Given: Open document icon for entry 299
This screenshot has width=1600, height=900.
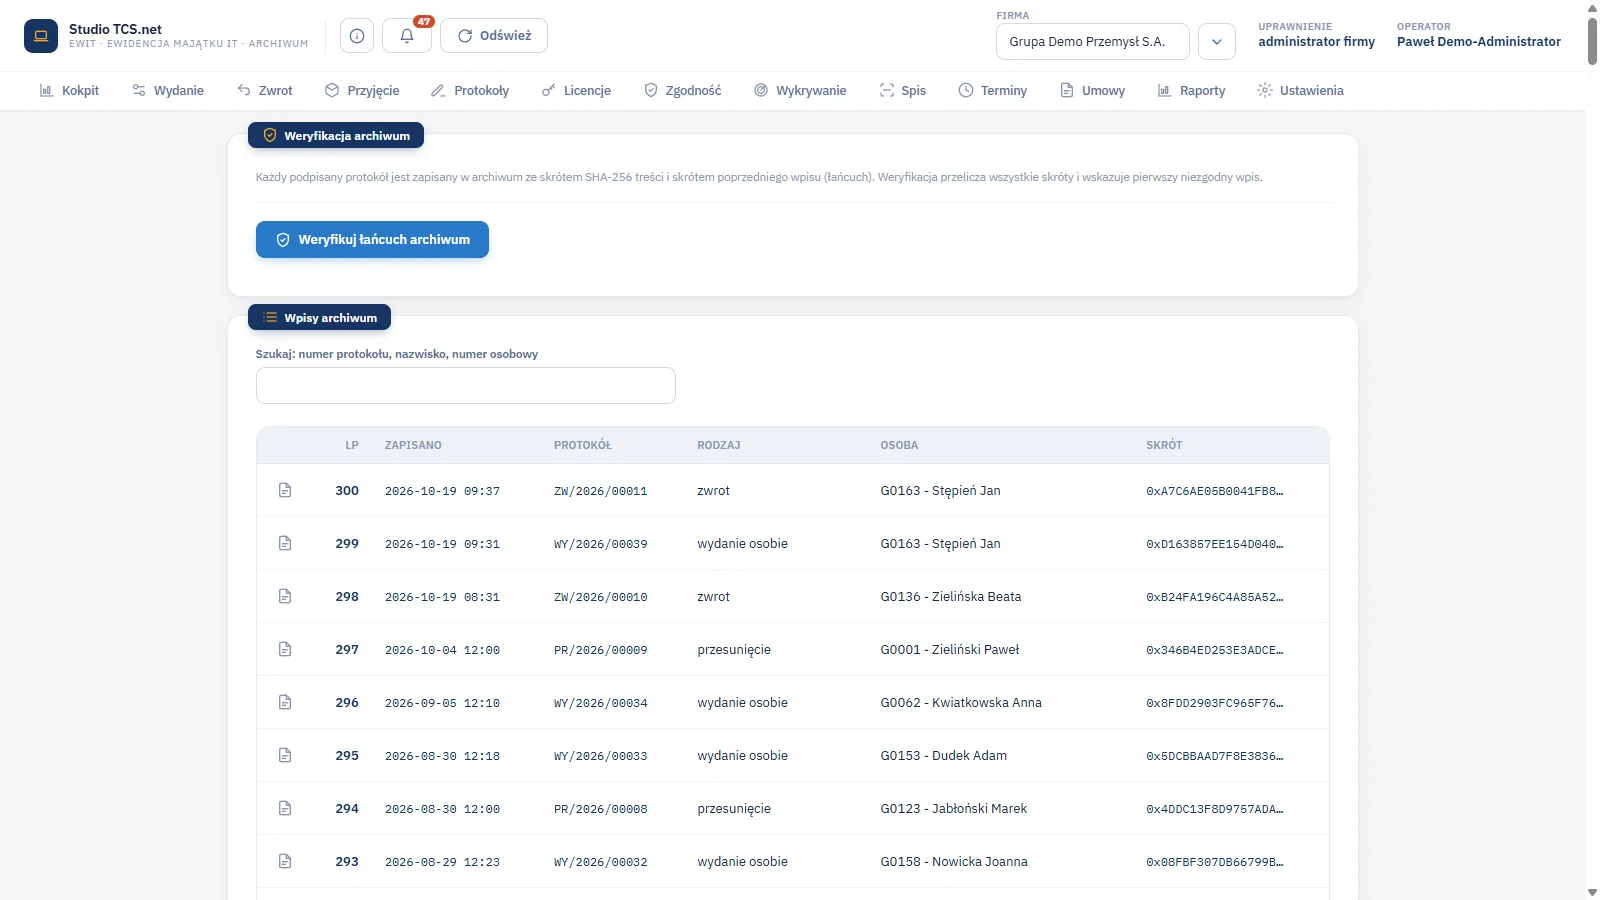Looking at the screenshot, I should pyautogui.click(x=285, y=543).
